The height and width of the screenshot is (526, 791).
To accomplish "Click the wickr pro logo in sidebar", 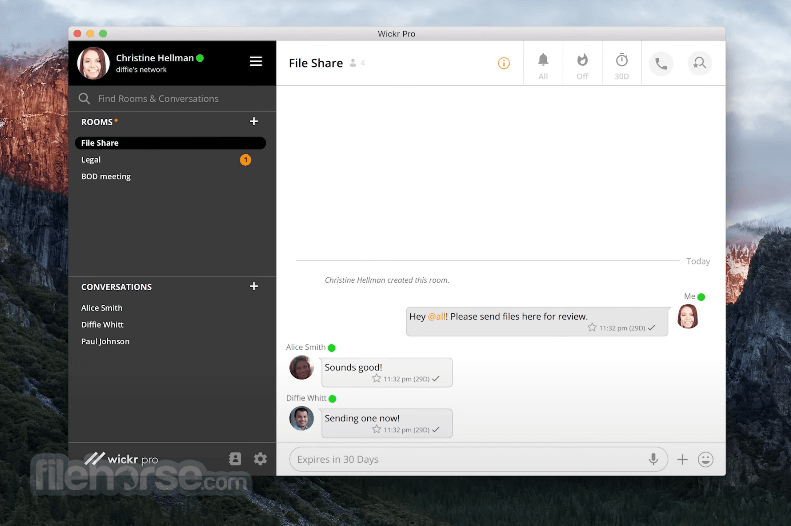I will 121,458.
